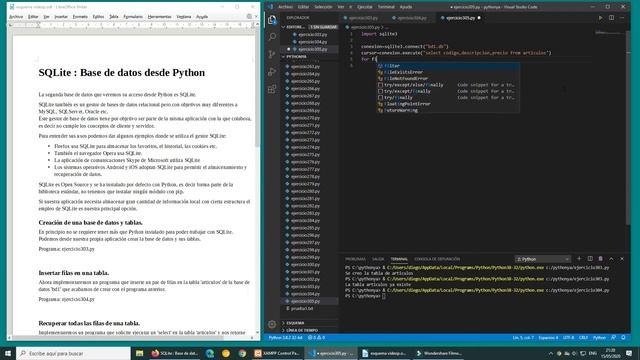Change encoding via UTF-8 in status bar
The height and width of the screenshot is (360, 640).
pos(569,338)
